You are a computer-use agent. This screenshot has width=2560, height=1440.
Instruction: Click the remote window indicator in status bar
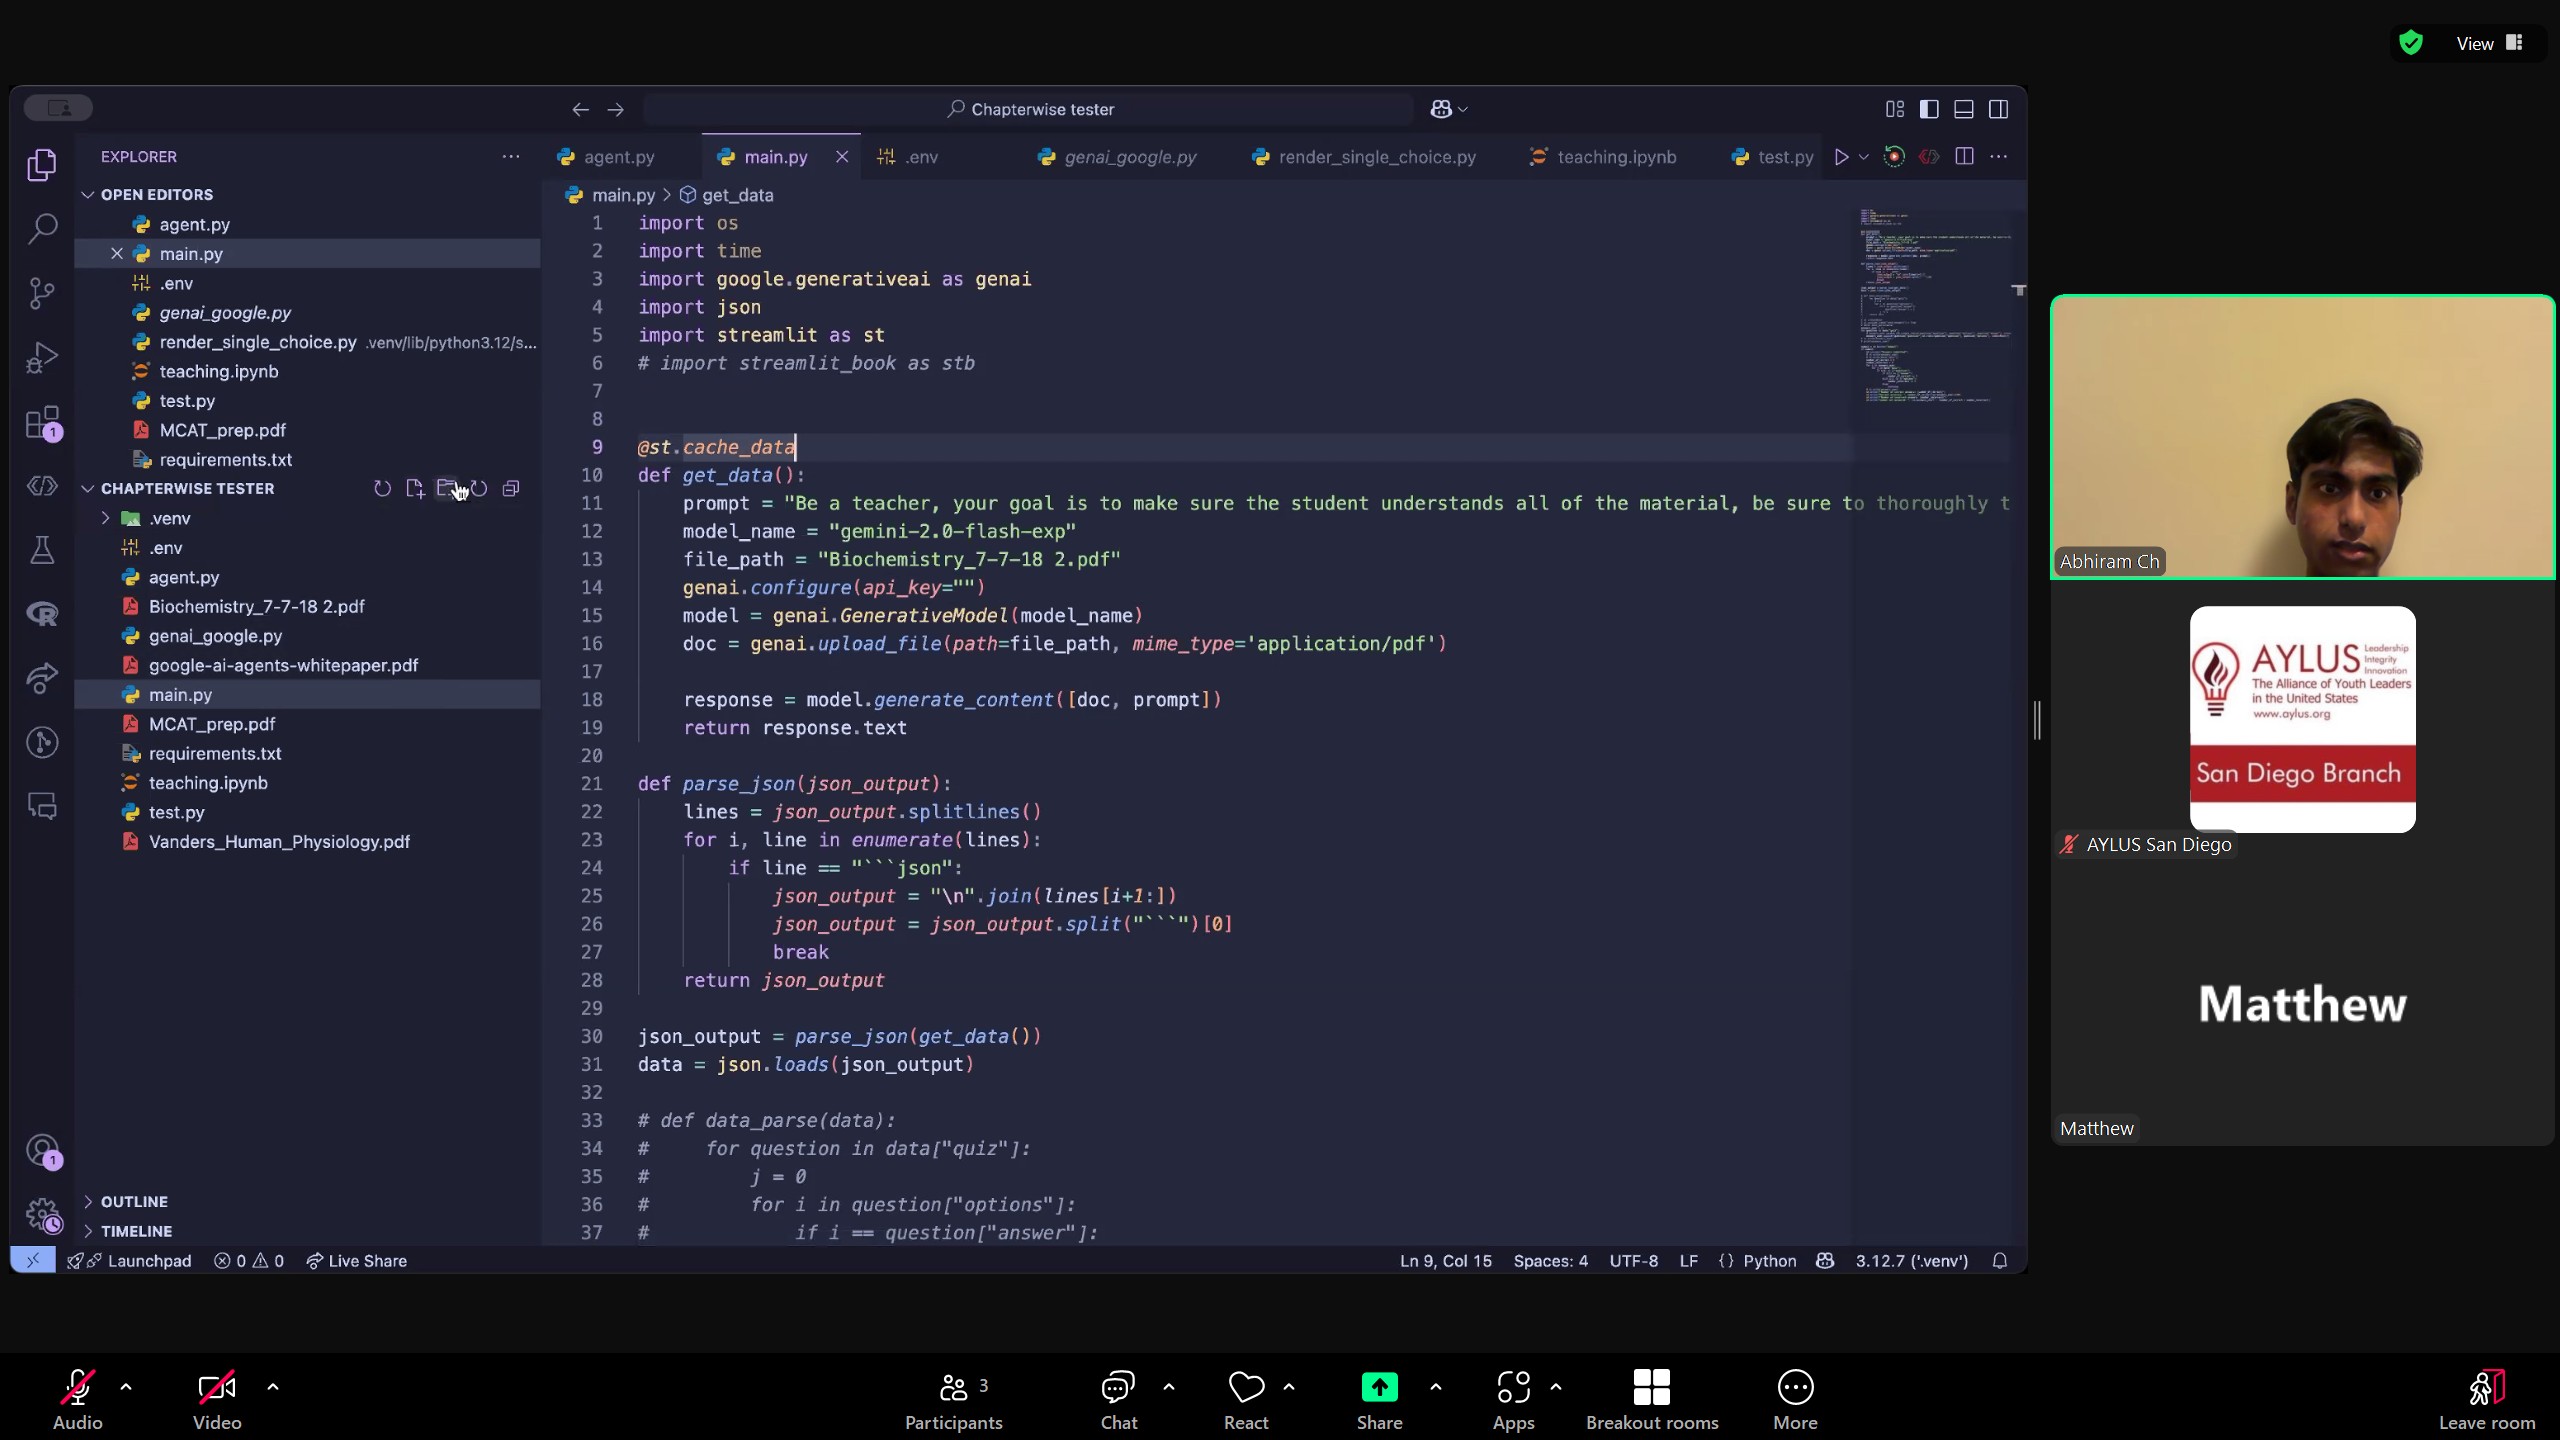point(33,1261)
